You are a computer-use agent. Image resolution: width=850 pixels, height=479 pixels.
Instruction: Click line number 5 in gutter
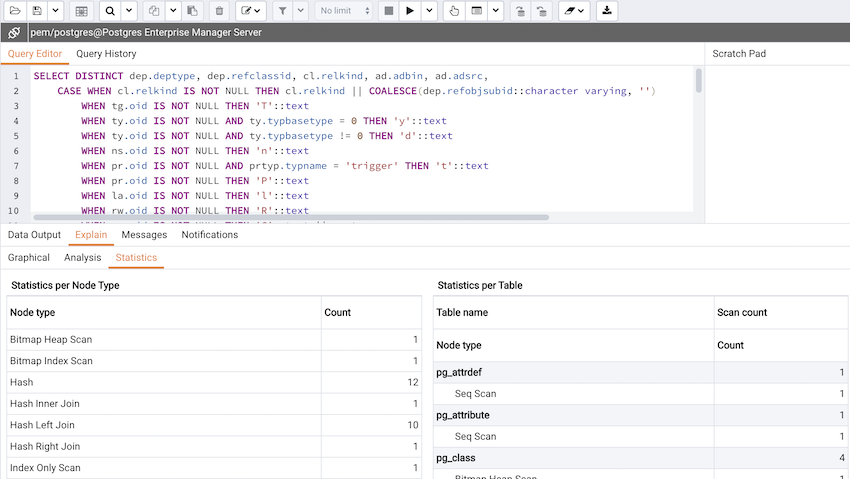(x=16, y=136)
